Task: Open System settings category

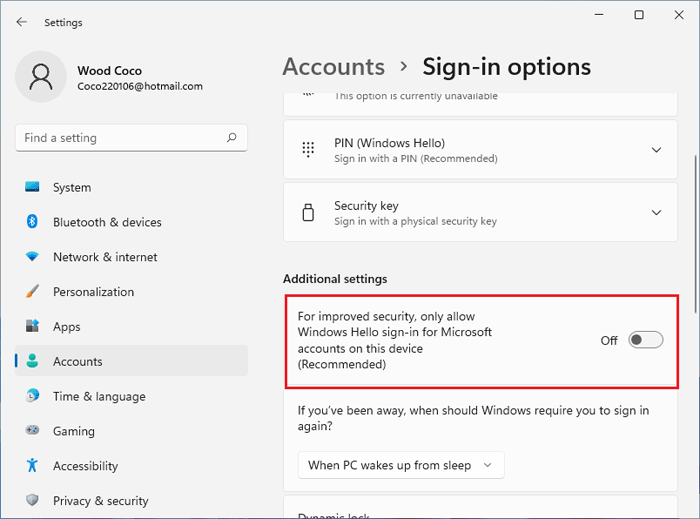Action: 131,187
